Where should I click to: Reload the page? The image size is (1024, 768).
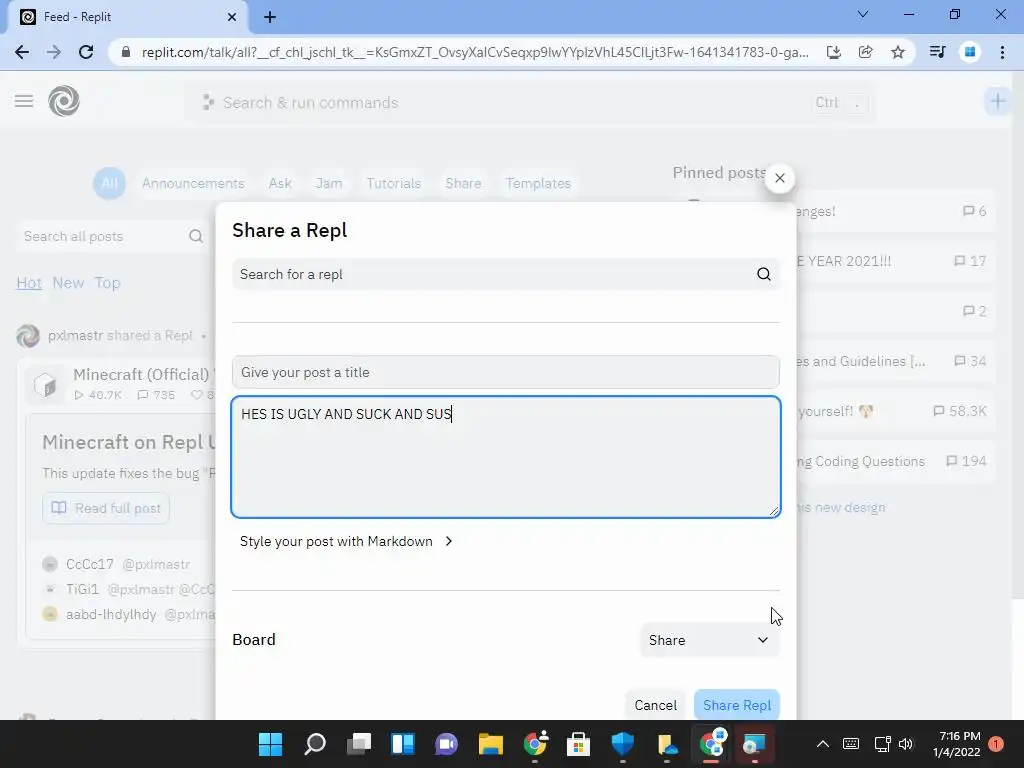click(86, 52)
